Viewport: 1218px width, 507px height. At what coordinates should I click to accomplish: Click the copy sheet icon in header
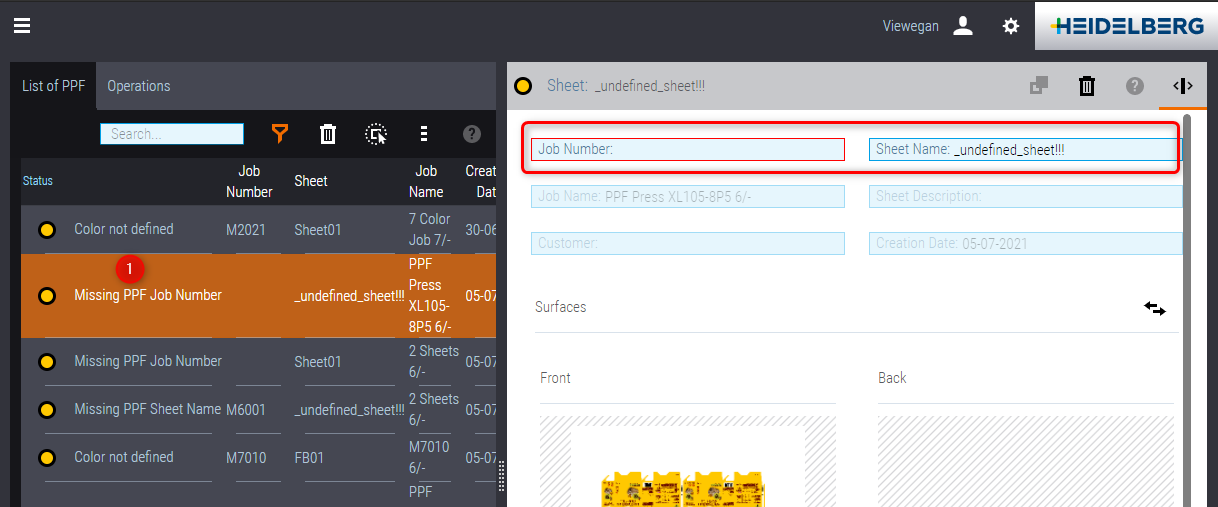(1039, 86)
